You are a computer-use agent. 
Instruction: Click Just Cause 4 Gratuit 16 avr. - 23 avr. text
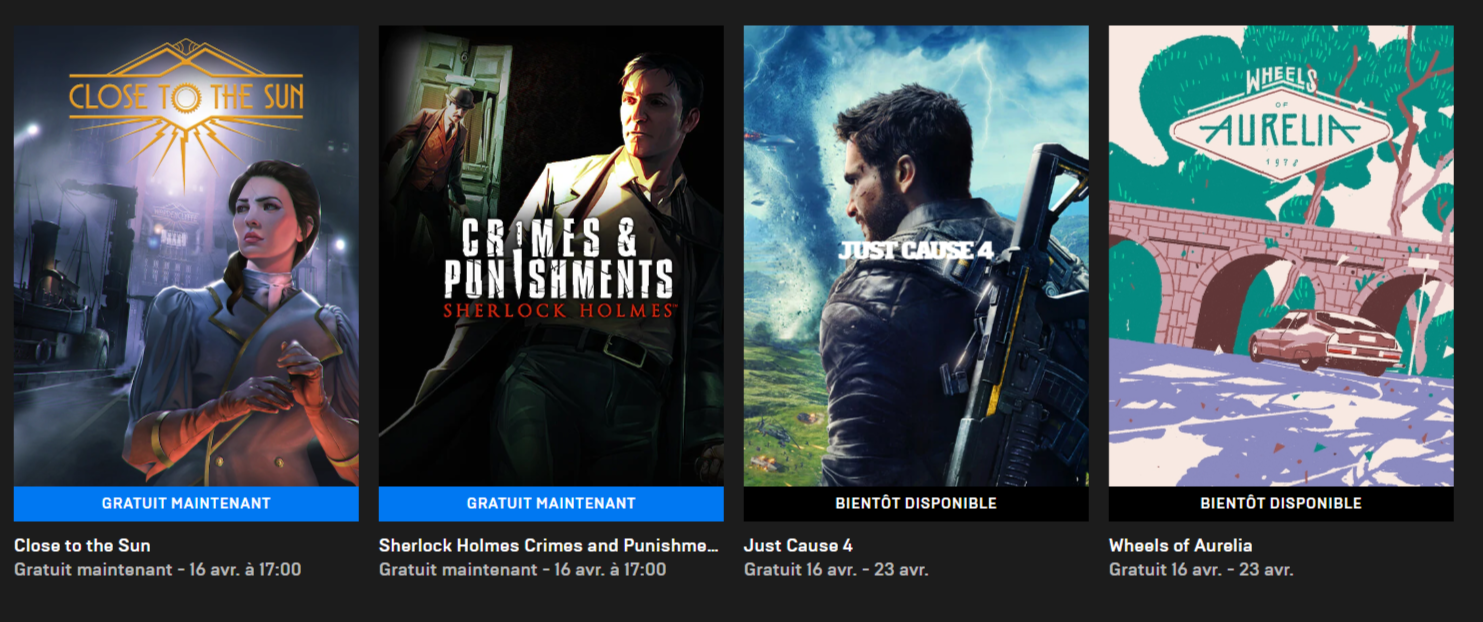click(x=836, y=570)
